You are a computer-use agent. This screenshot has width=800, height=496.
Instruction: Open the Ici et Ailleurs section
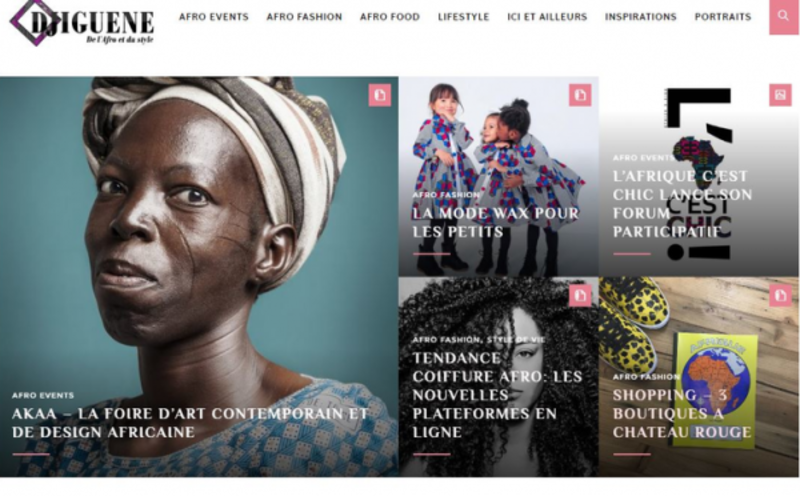tap(547, 17)
